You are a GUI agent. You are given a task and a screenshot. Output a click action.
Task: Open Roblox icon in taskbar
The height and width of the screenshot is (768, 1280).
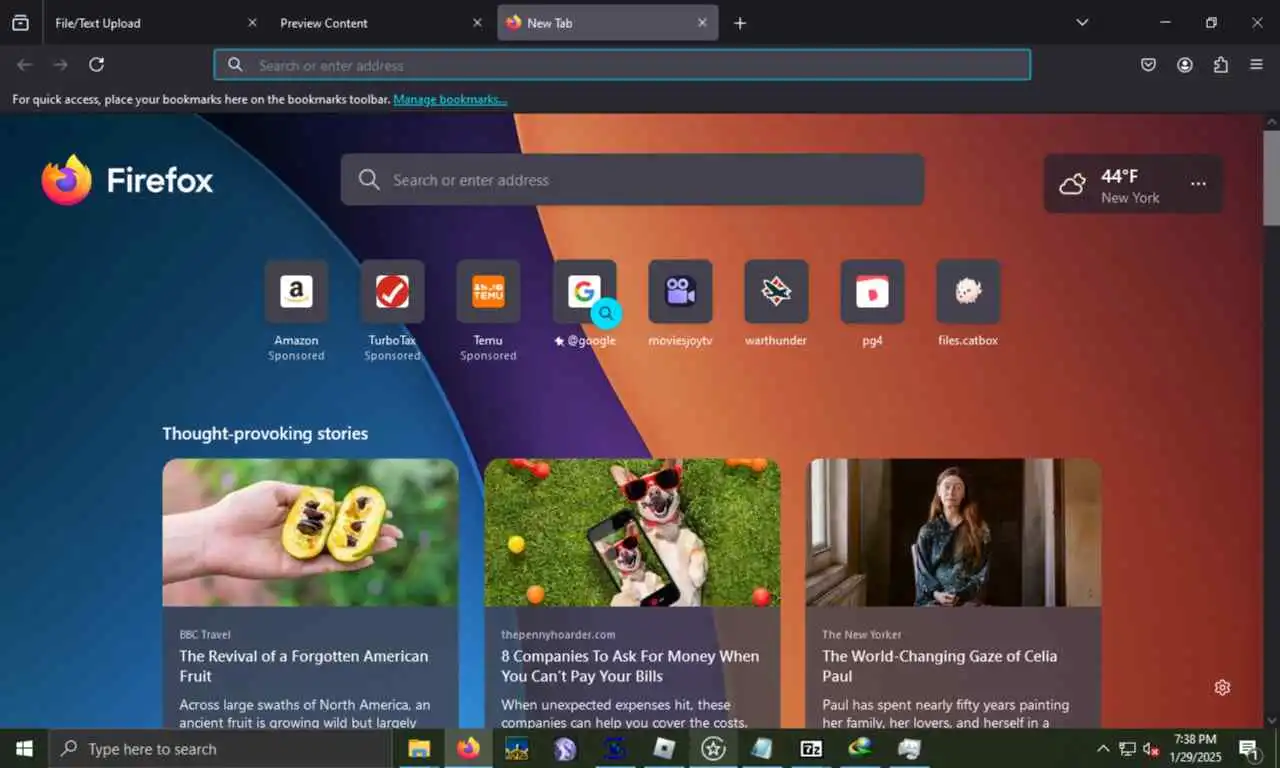pos(664,748)
